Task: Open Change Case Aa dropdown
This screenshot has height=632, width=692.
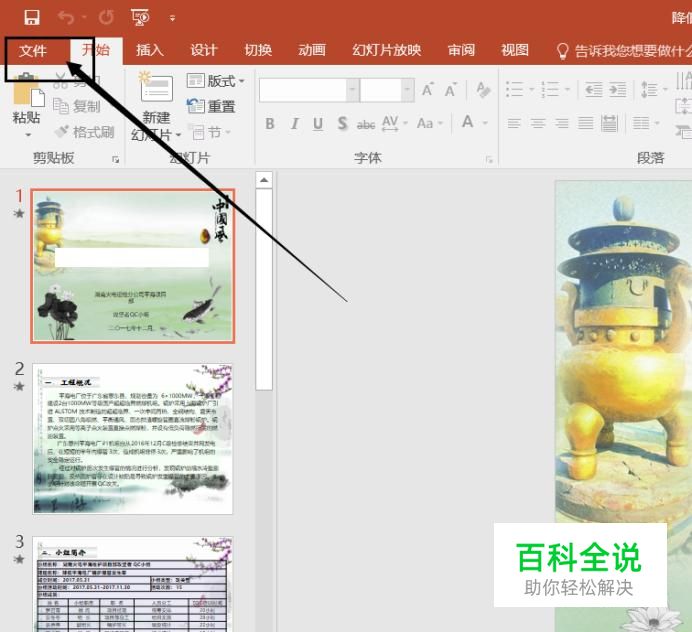Action: click(x=429, y=123)
